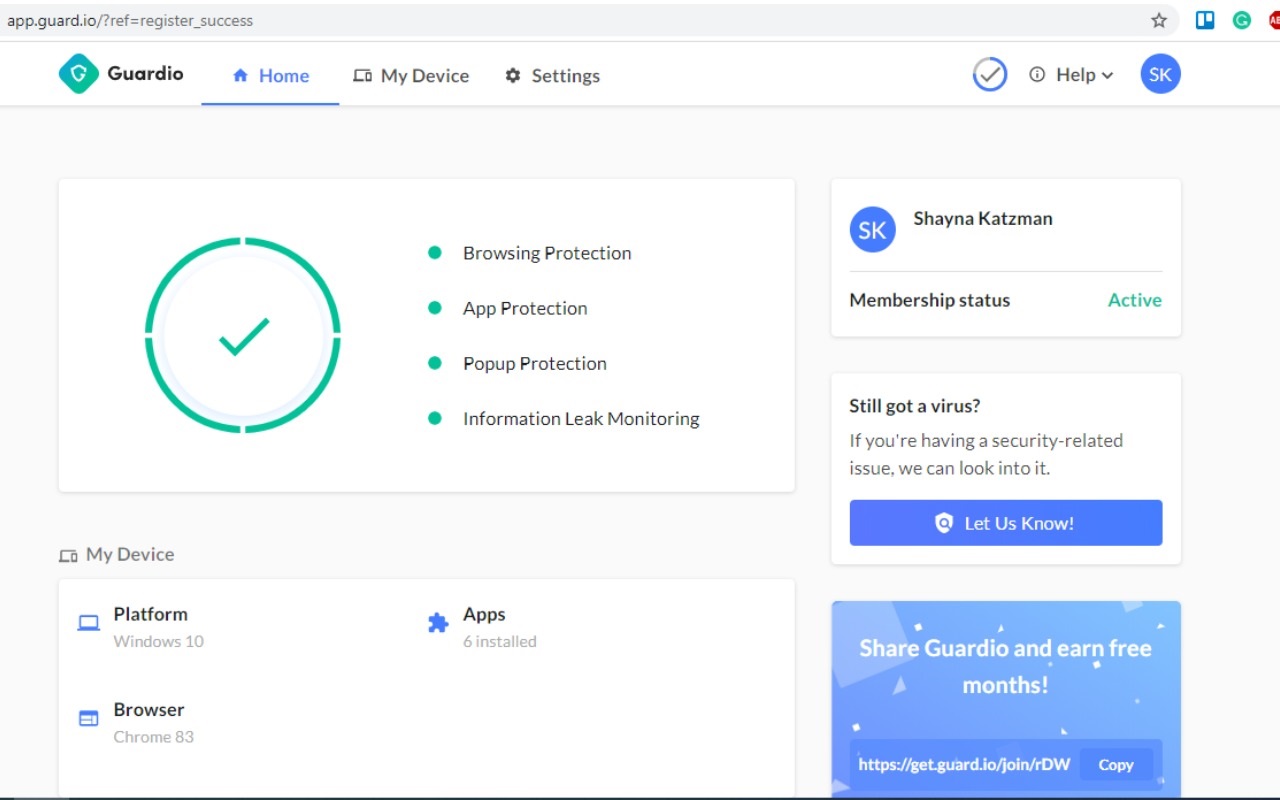Open the Trello browser extension
Image resolution: width=1280 pixels, height=800 pixels.
(1205, 20)
